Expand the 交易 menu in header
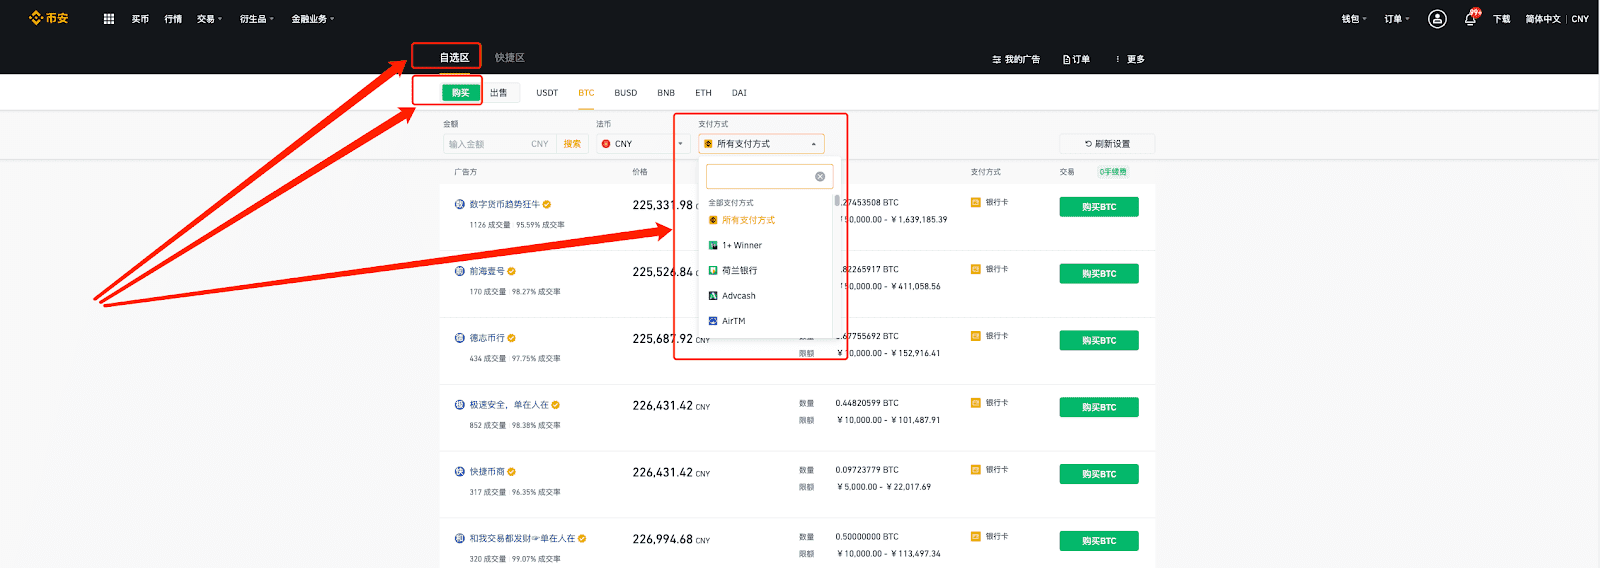1600x568 pixels. (209, 19)
